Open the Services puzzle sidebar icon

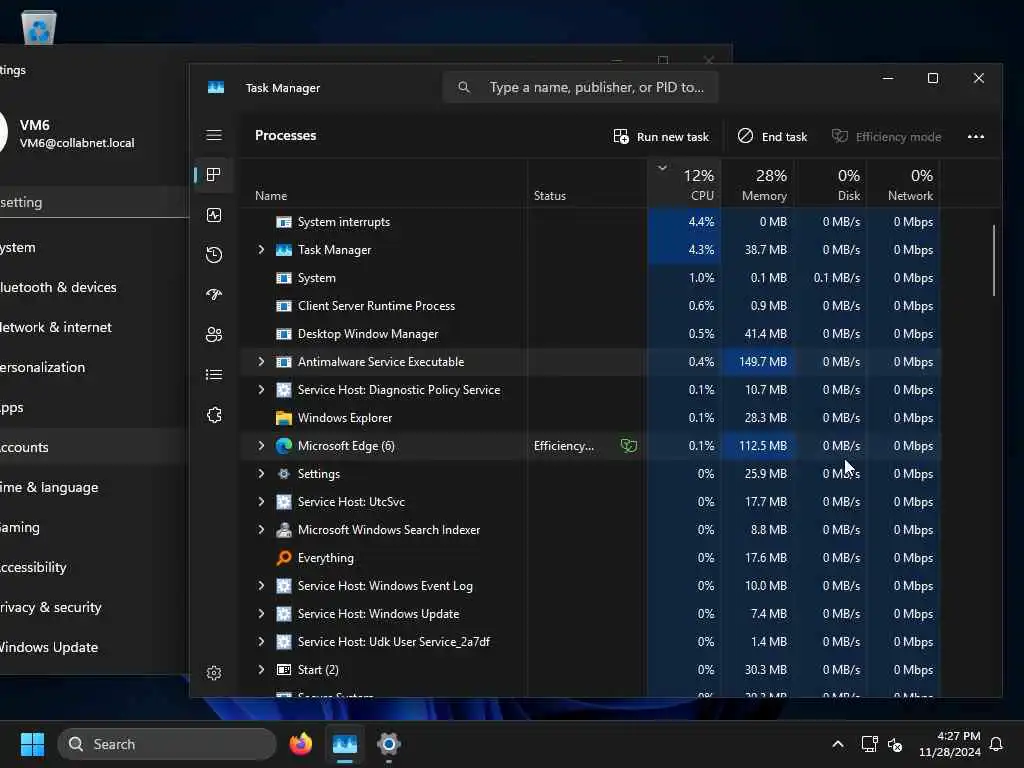[x=214, y=415]
